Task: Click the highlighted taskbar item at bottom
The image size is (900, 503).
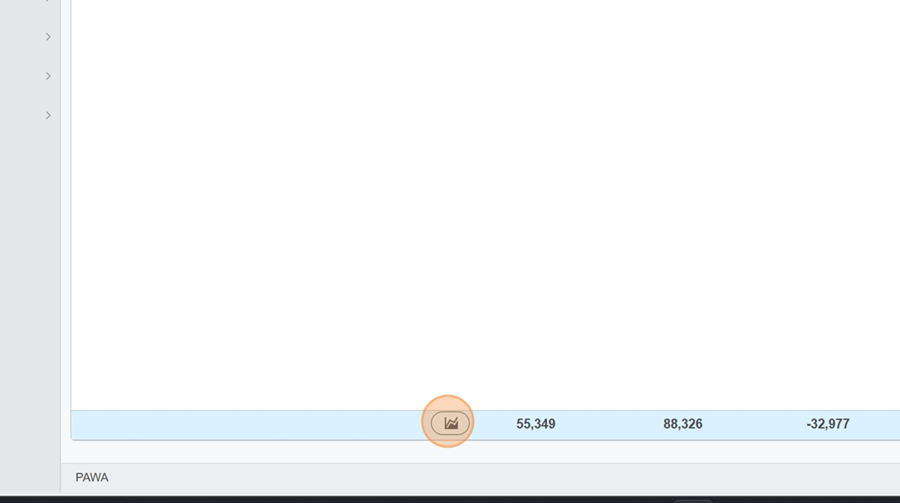Action: (693, 501)
